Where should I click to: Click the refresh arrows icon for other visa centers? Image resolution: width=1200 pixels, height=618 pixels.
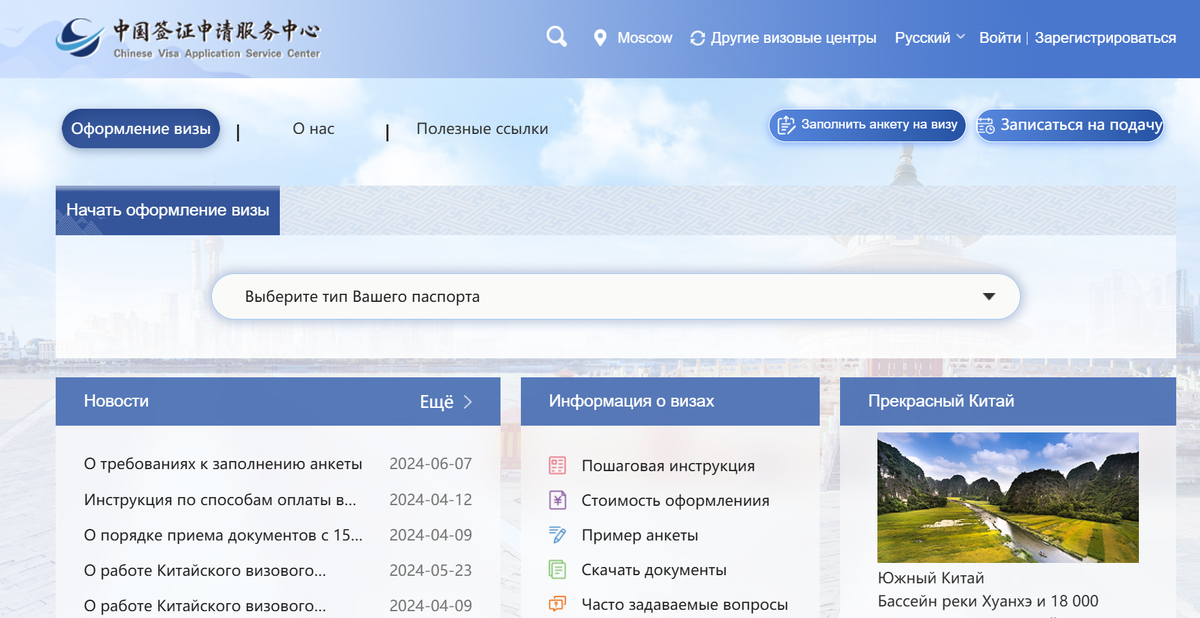(697, 38)
